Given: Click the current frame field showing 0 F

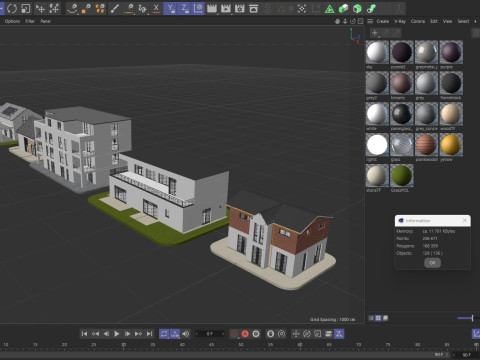Looking at the screenshot, I should tap(210, 334).
